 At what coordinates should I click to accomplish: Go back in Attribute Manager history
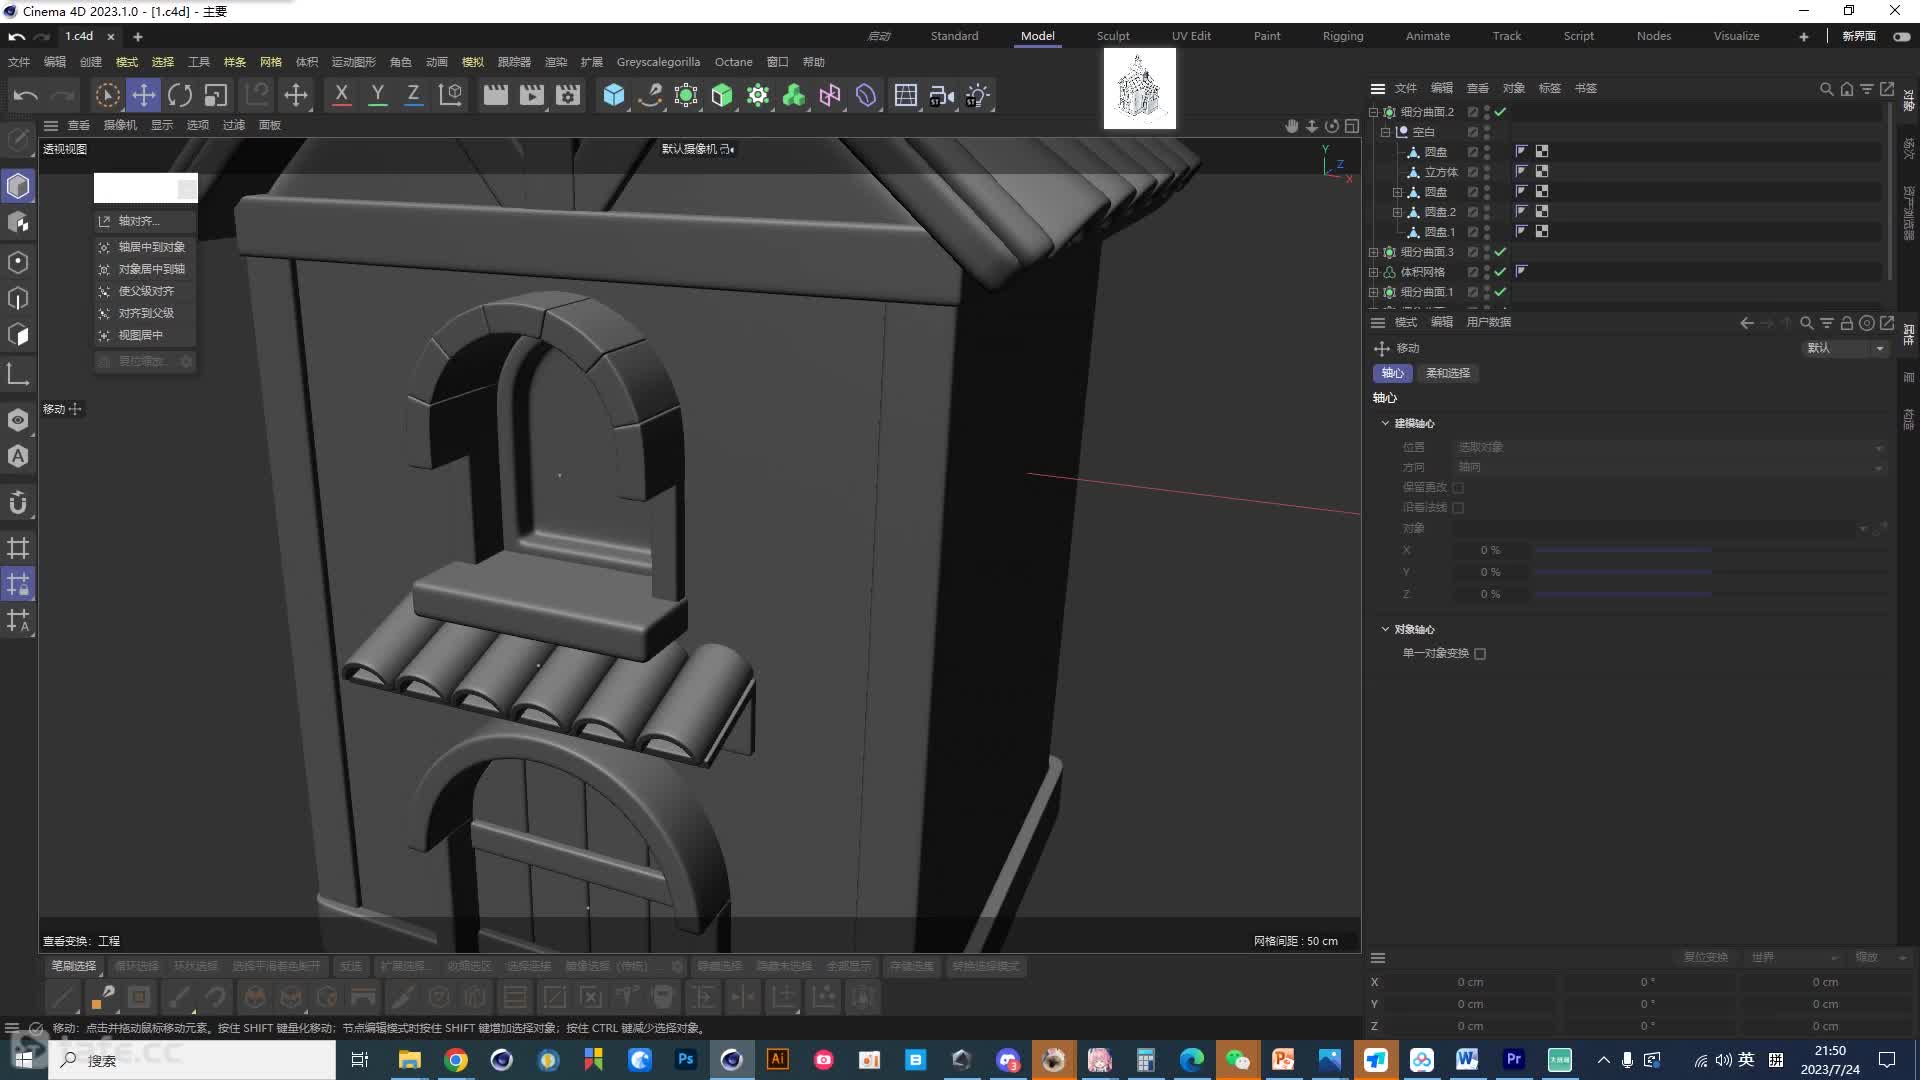(x=1746, y=323)
